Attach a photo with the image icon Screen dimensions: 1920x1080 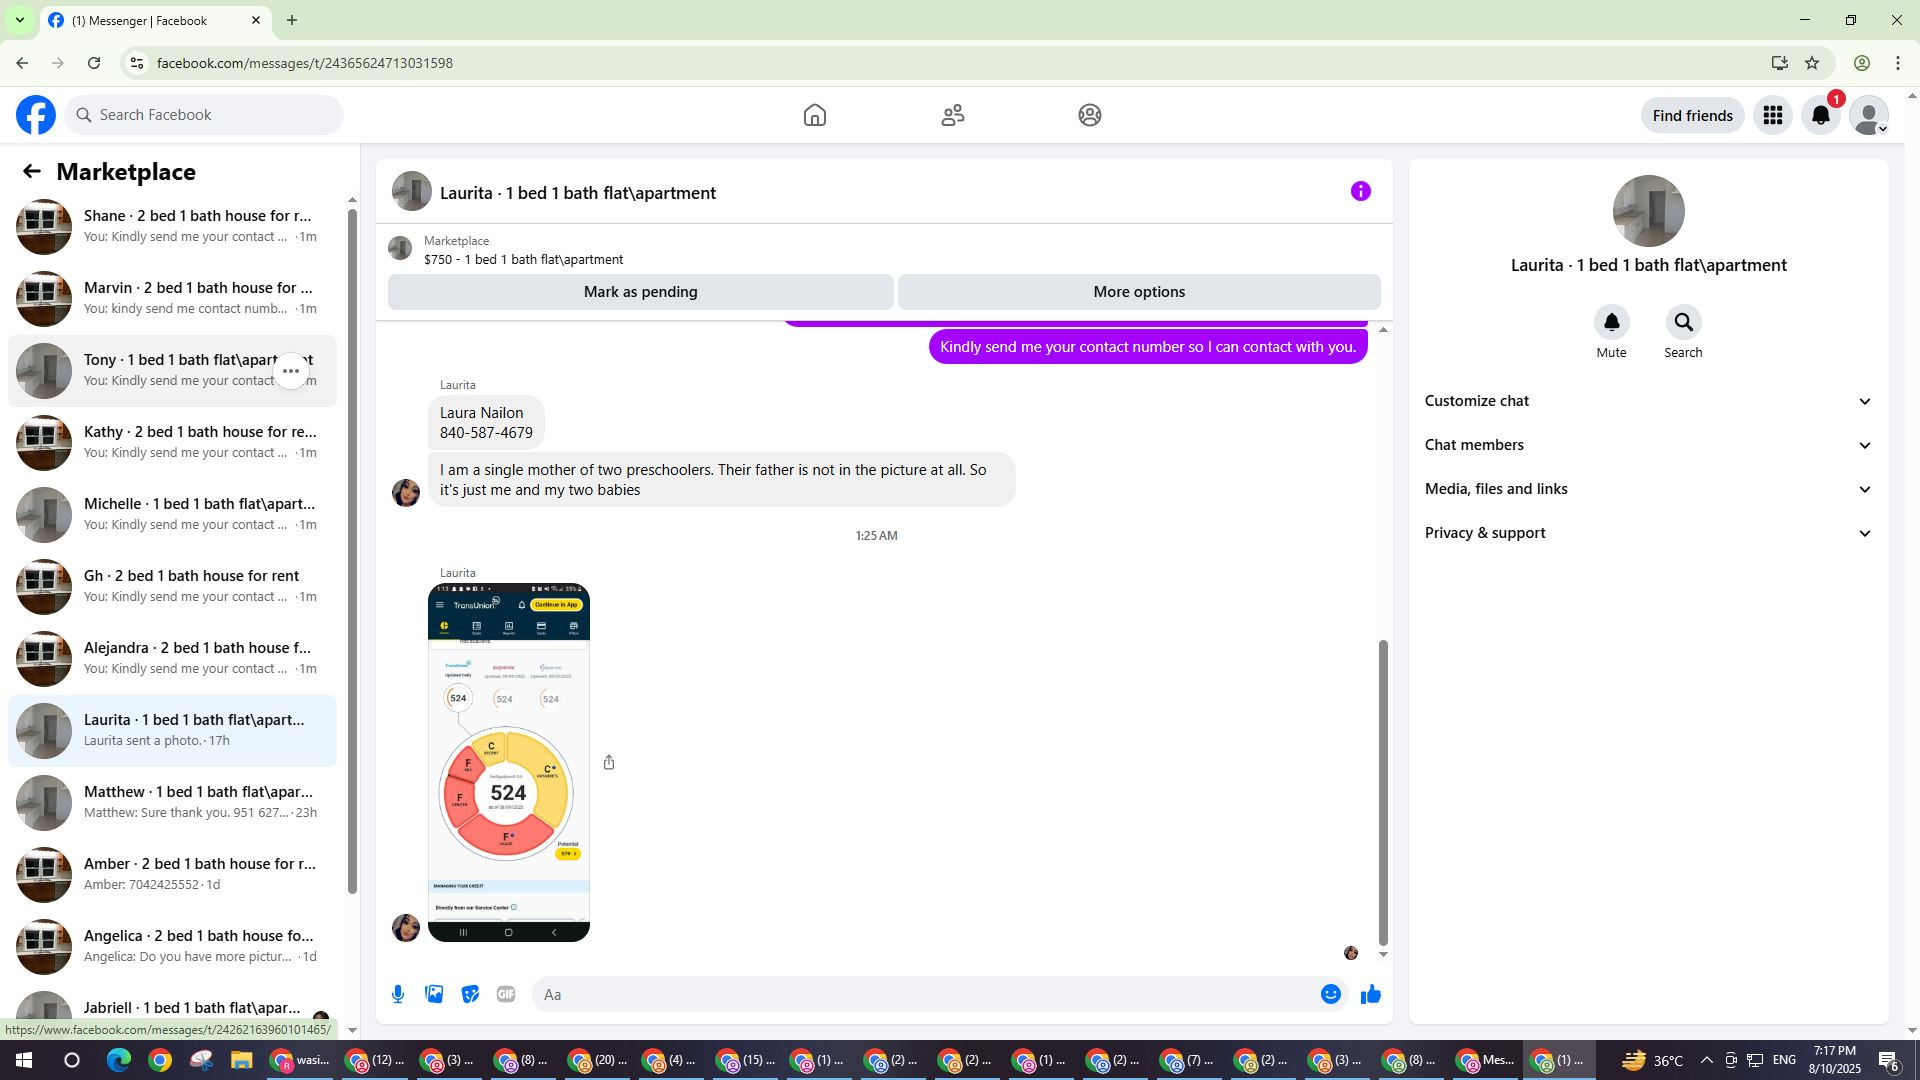click(434, 994)
